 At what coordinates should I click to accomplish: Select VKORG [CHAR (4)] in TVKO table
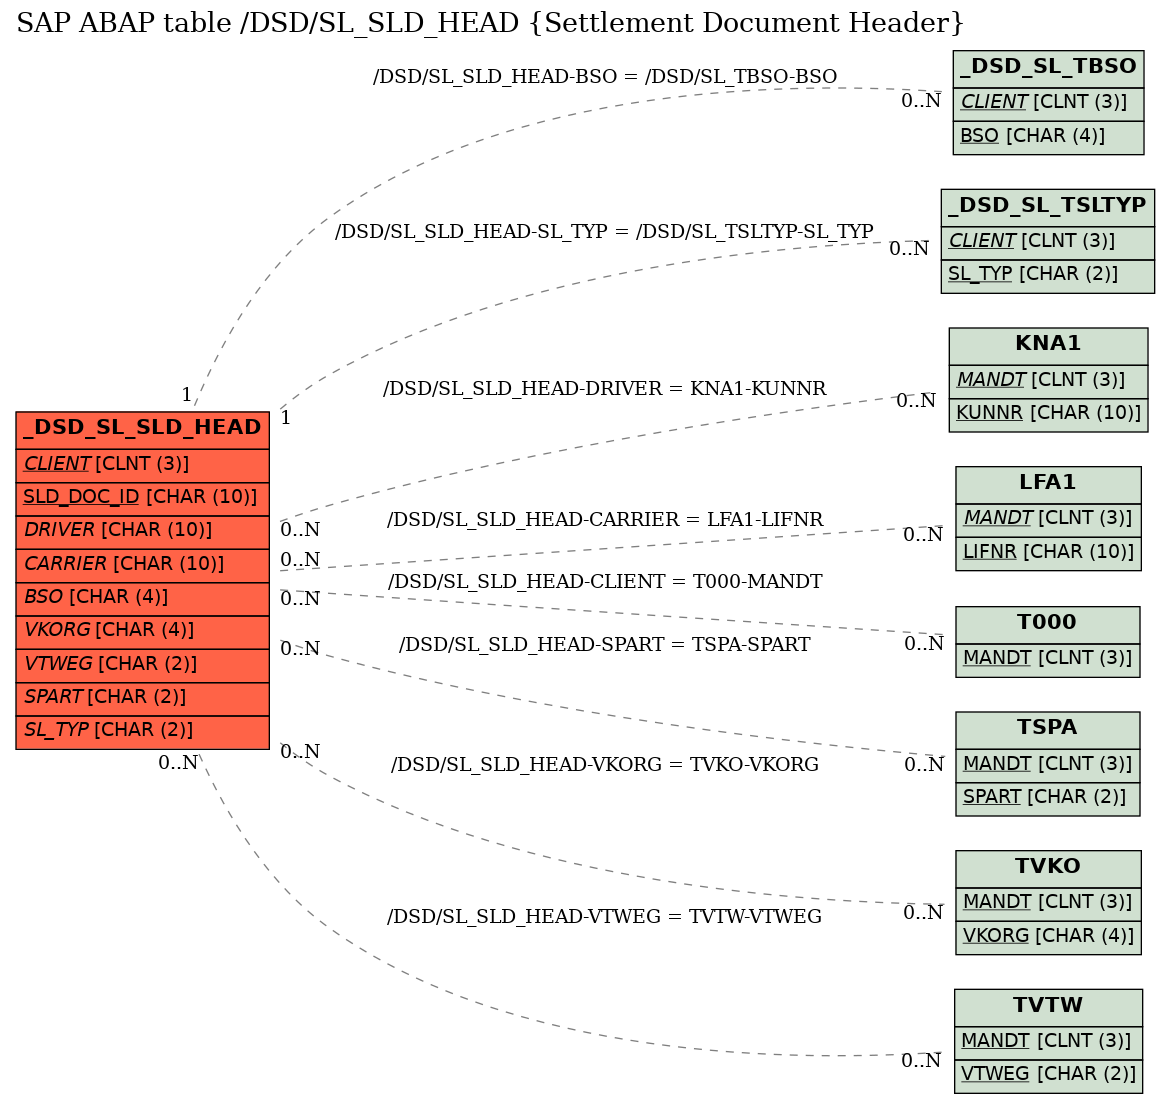click(1049, 937)
